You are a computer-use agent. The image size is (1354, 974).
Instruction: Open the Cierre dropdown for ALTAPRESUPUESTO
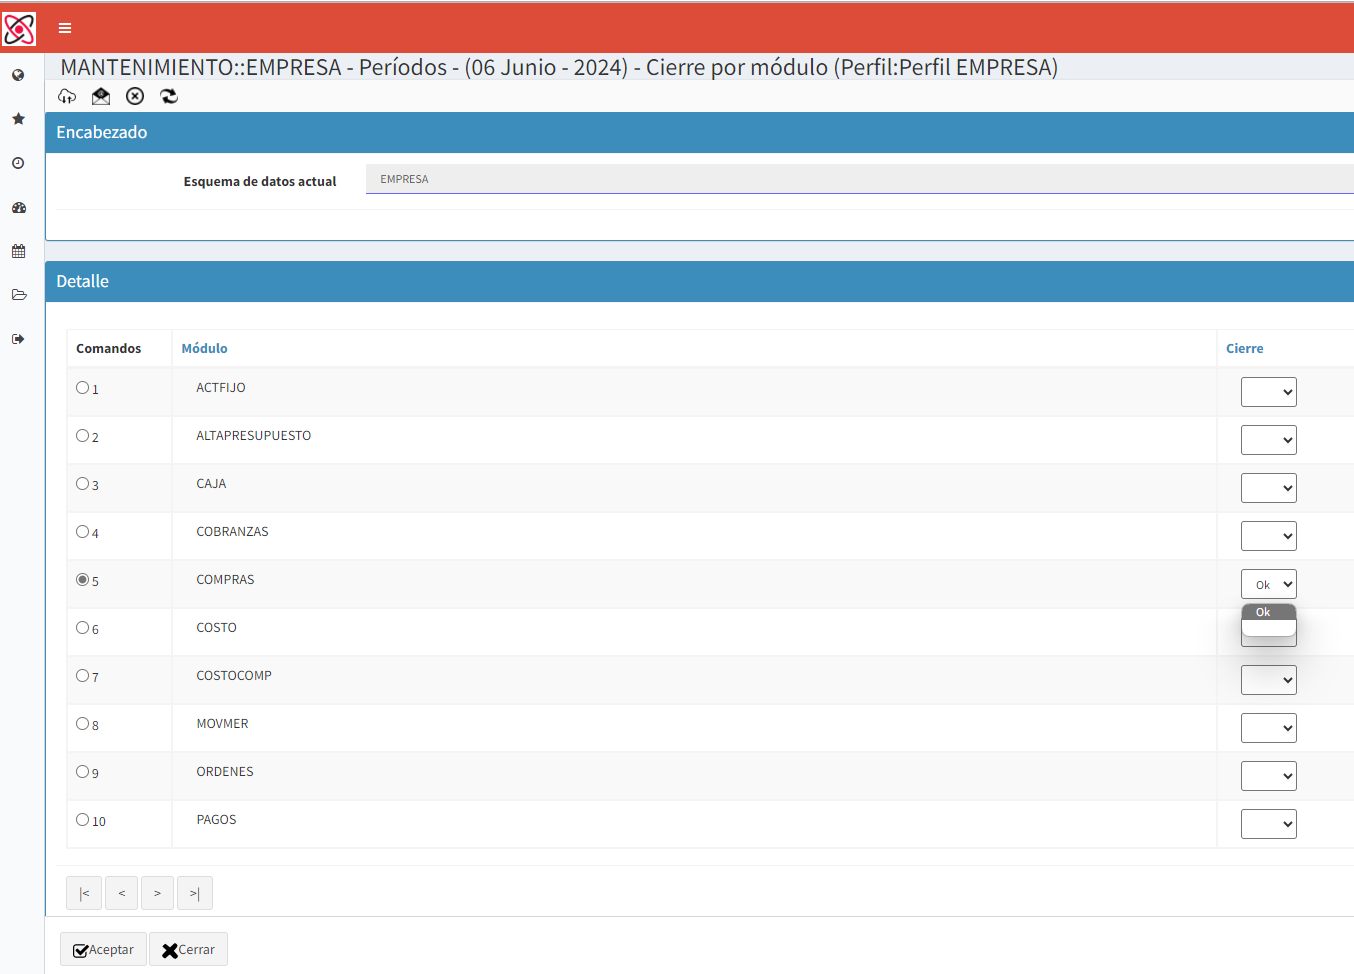[1268, 440]
